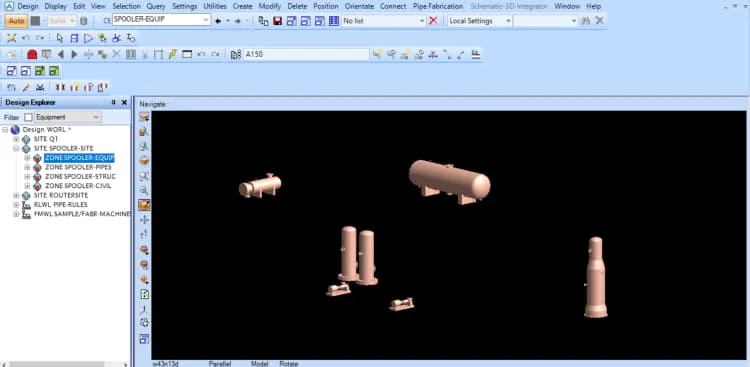
Task: Click the magnifier zoom icon in view sidebar
Action: point(144,190)
